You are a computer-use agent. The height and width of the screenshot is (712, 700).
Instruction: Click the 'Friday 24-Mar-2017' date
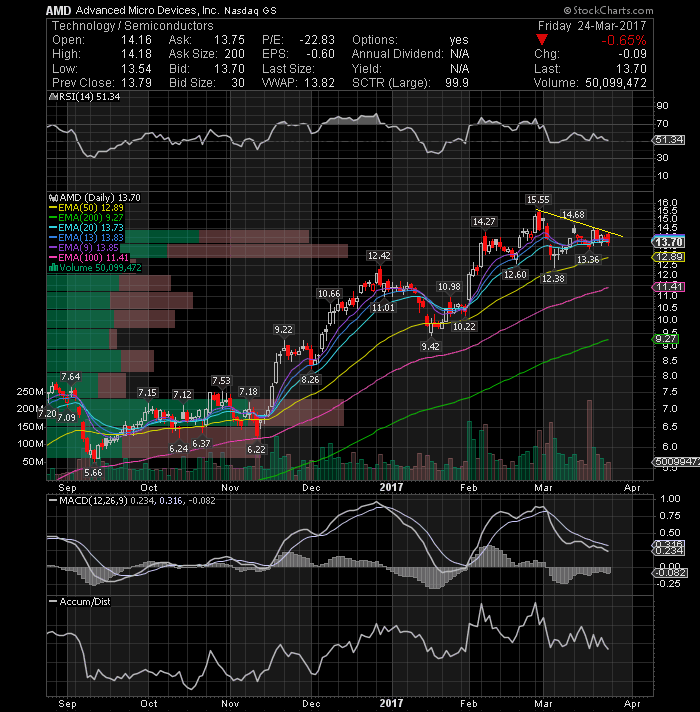(x=592, y=26)
